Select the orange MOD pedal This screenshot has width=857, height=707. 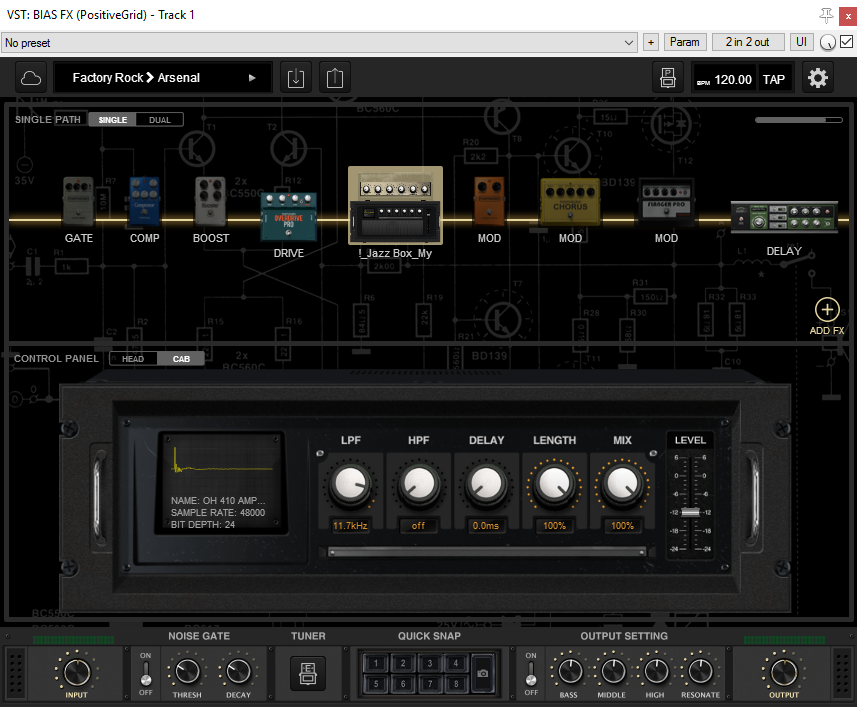(489, 201)
